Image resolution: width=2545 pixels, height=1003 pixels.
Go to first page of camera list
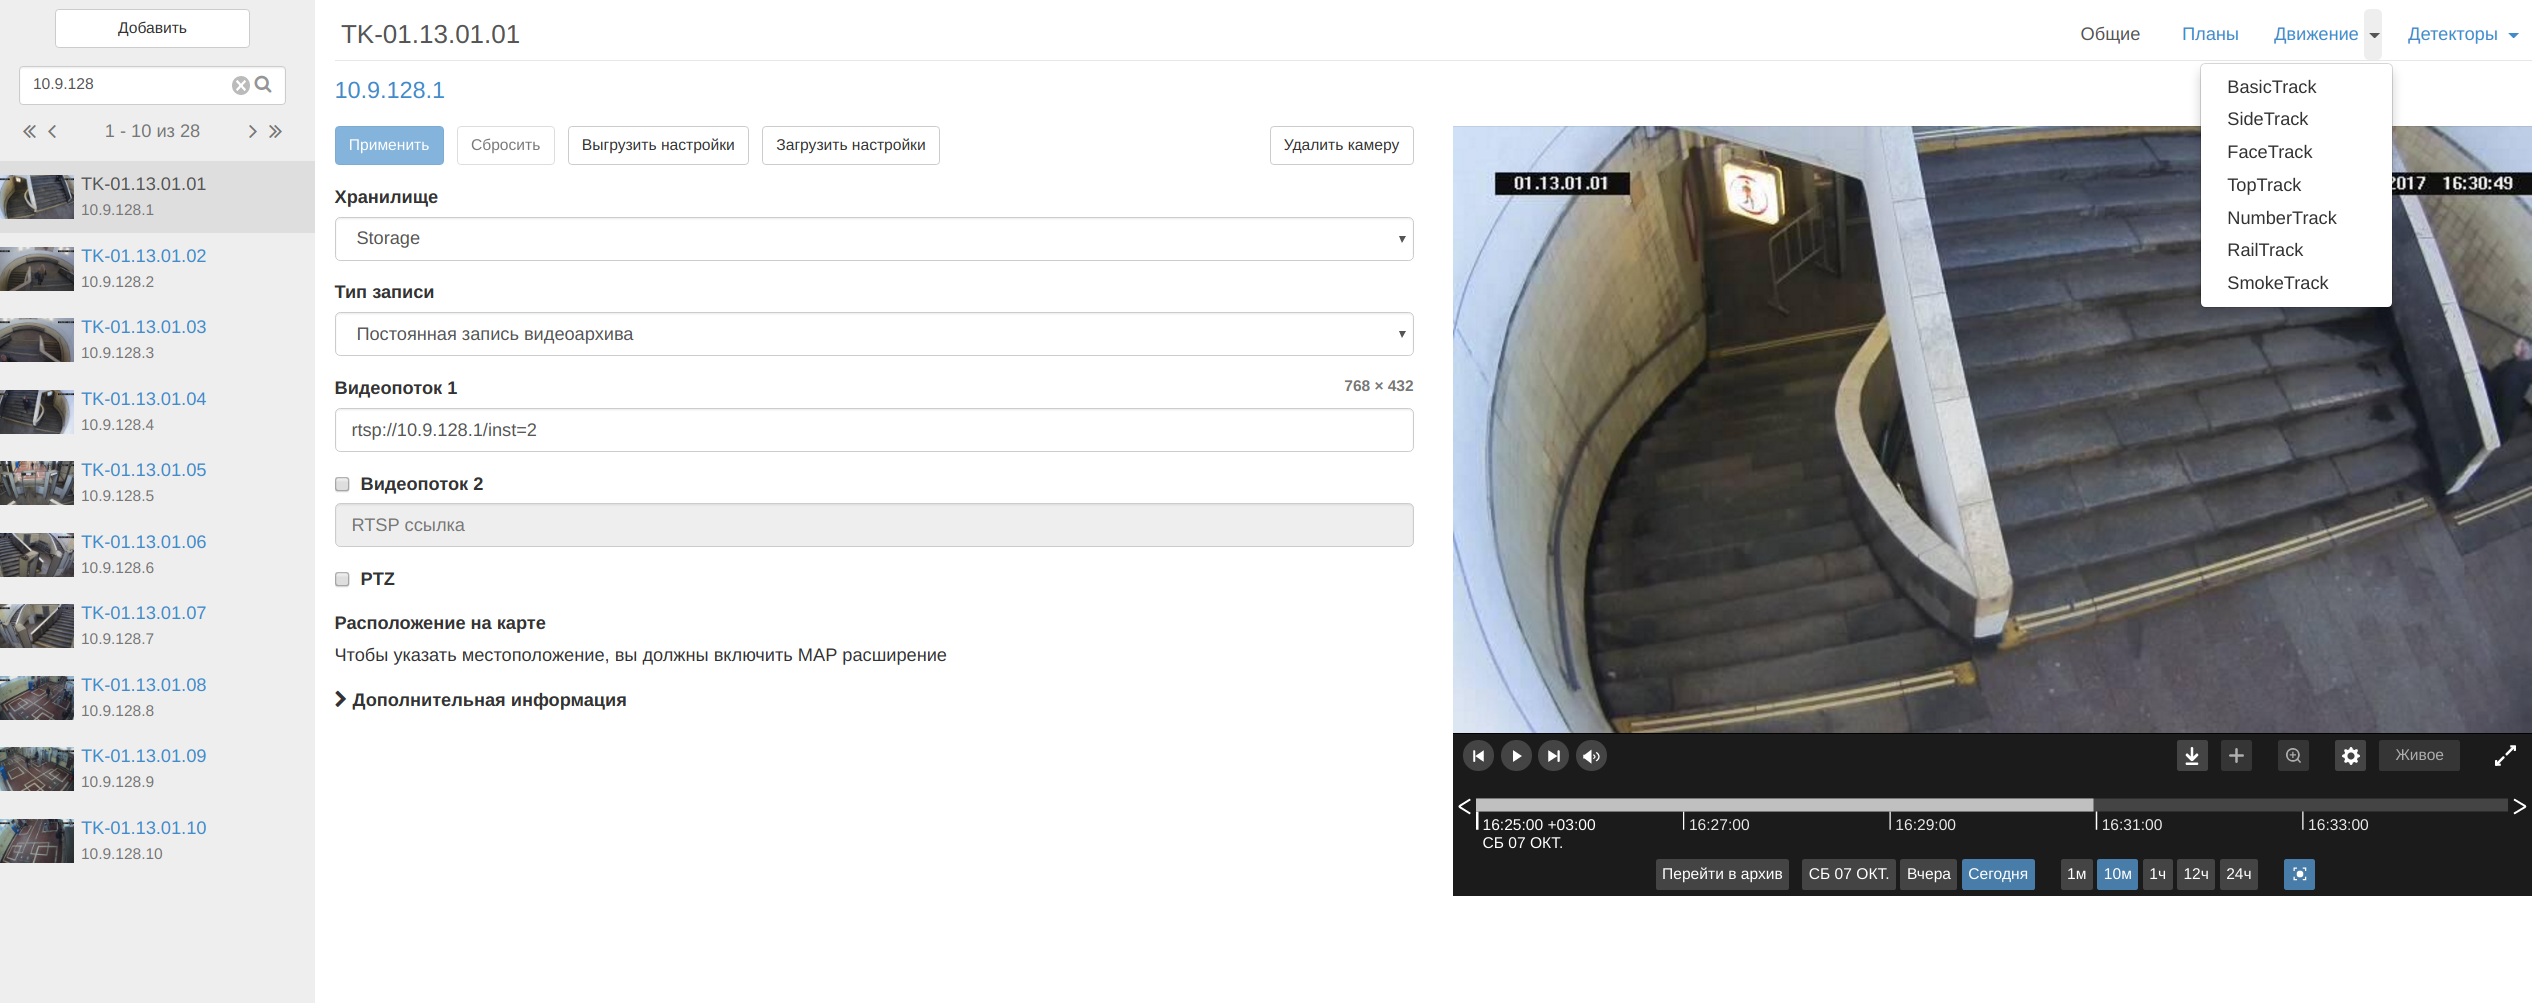click(x=29, y=131)
